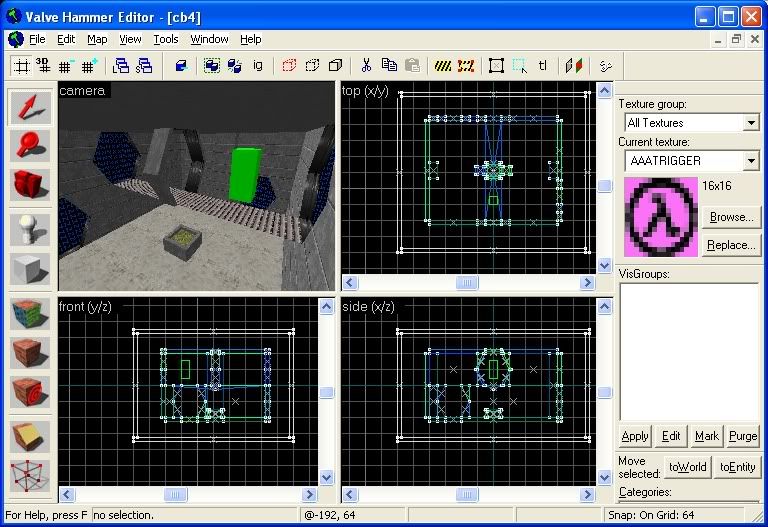The width and height of the screenshot is (768, 527).
Task: Click the Browse... texture button
Action: [731, 216]
